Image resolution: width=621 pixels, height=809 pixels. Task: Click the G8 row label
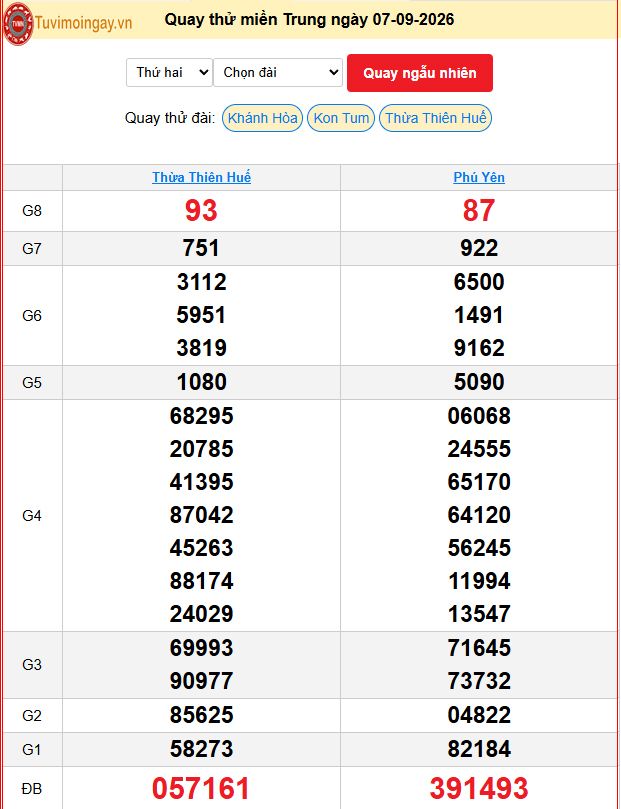(x=32, y=211)
